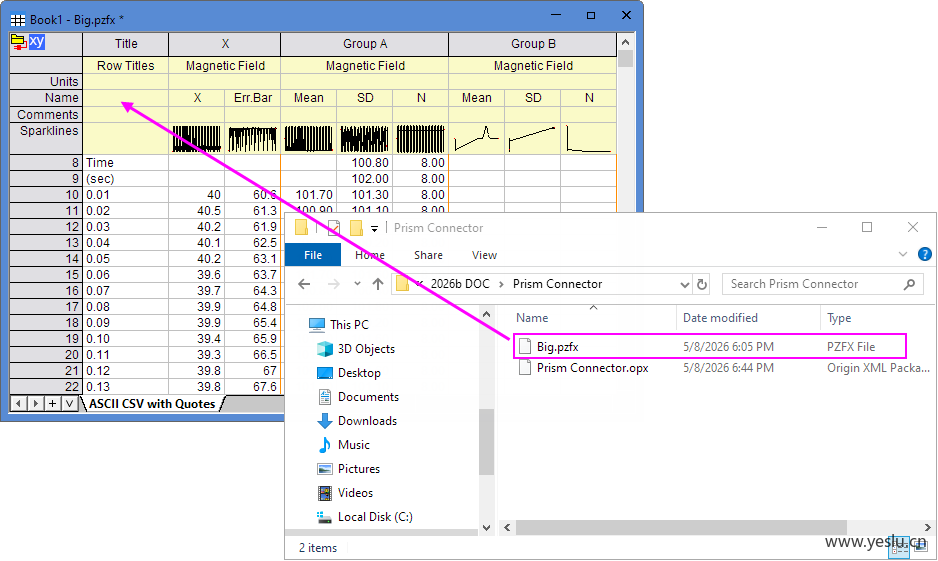Open Downloads in navigation pane
Image resolution: width=938 pixels, height=561 pixels.
click(357, 420)
